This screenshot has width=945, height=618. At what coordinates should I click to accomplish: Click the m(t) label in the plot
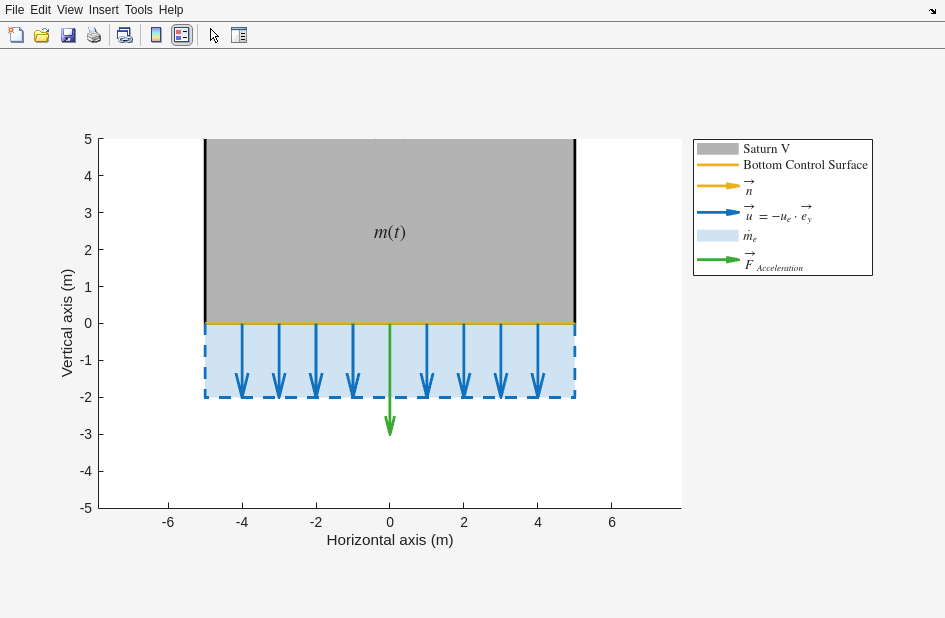(390, 232)
